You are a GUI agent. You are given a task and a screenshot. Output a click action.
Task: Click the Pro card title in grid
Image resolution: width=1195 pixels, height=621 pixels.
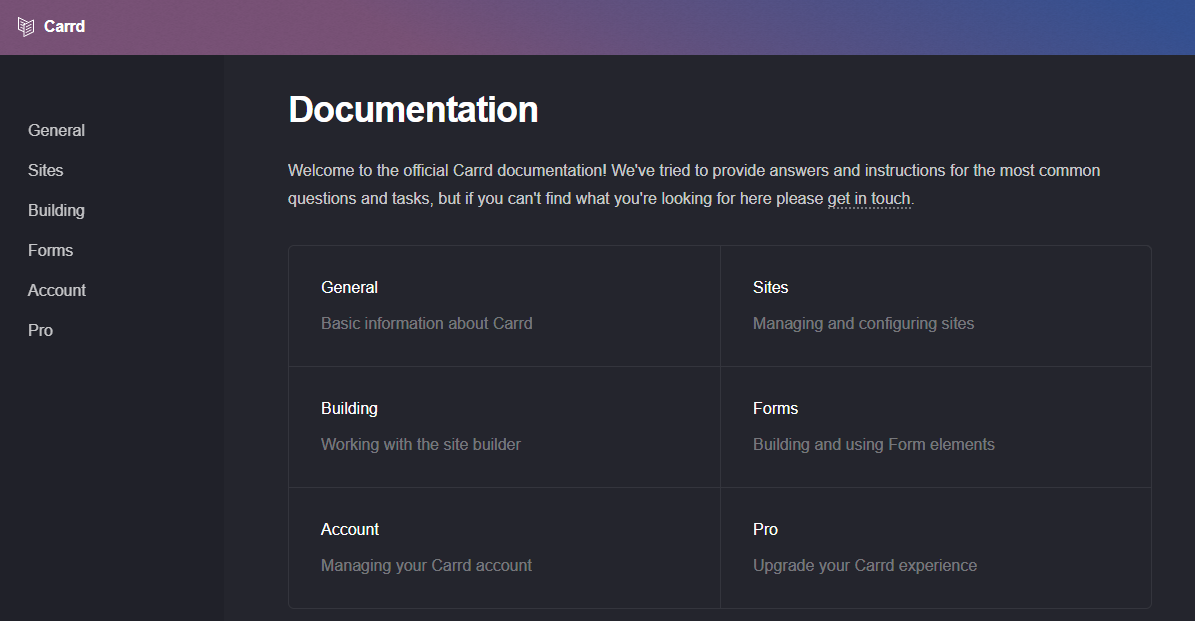coord(765,529)
